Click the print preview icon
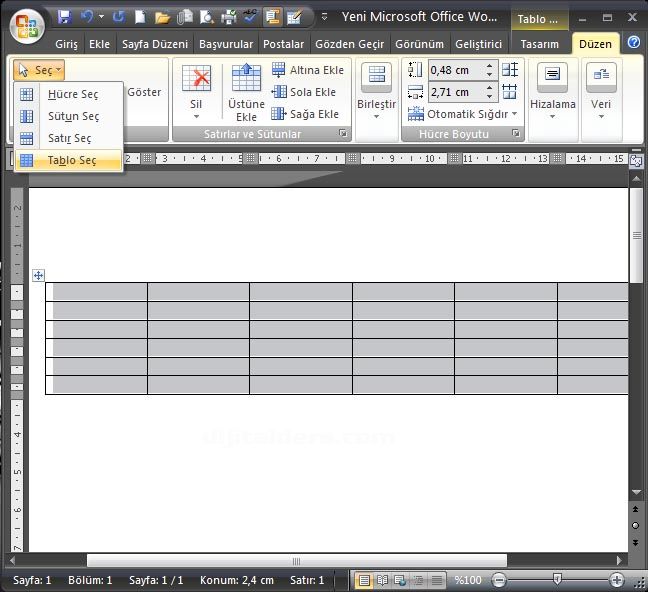648x592 pixels. tap(206, 17)
